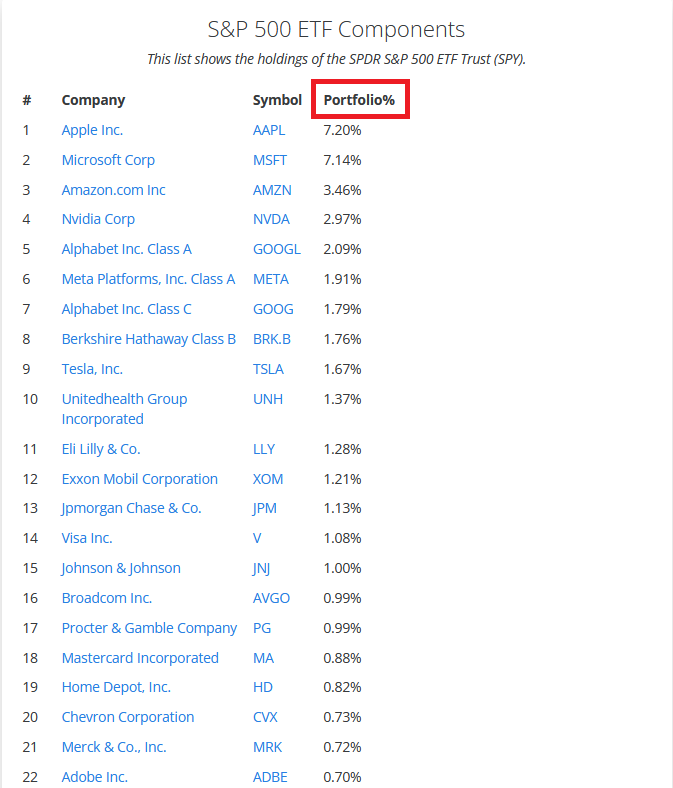Open the Visa Inc. link

point(87,538)
